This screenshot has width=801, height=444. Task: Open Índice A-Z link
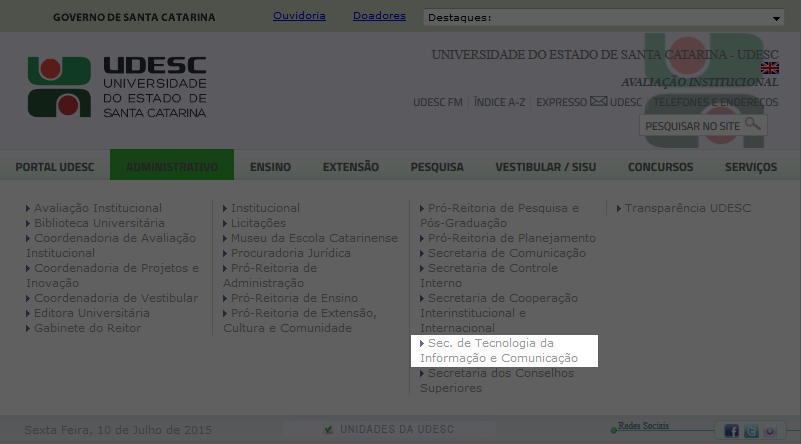[500, 102]
